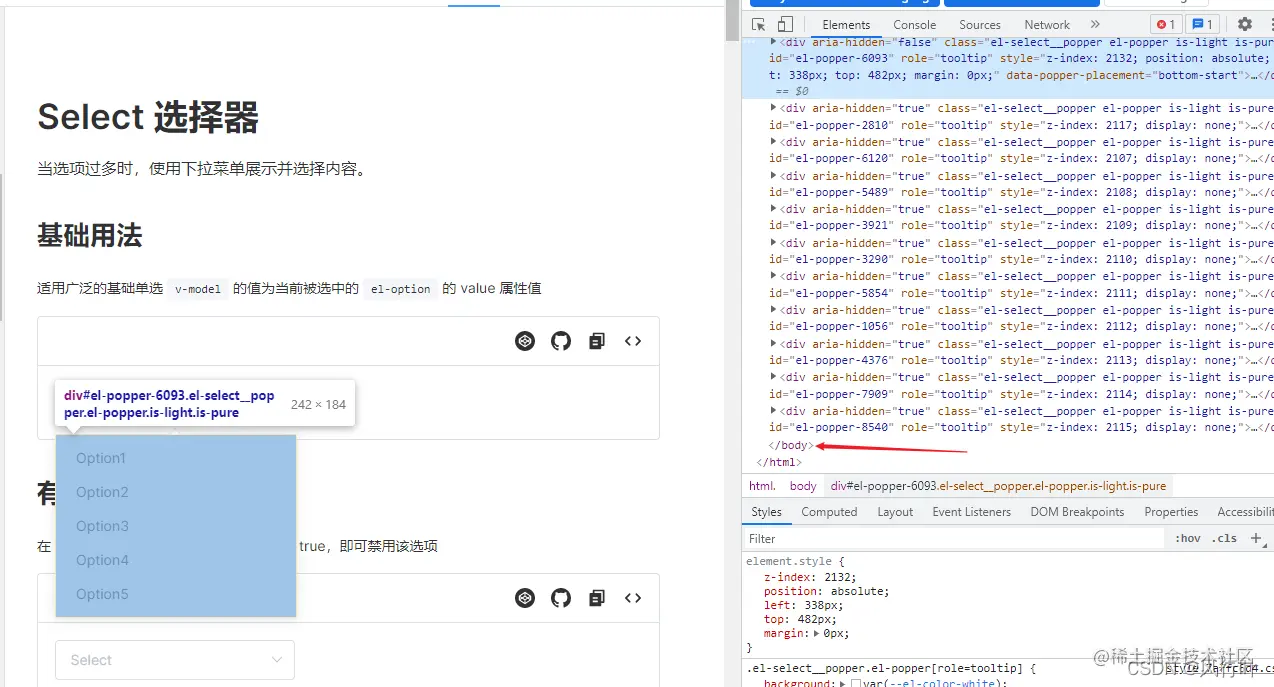Image resolution: width=1274 pixels, height=687 pixels.
Task: Expand the el-popper-5489 div node
Action: [773, 175]
